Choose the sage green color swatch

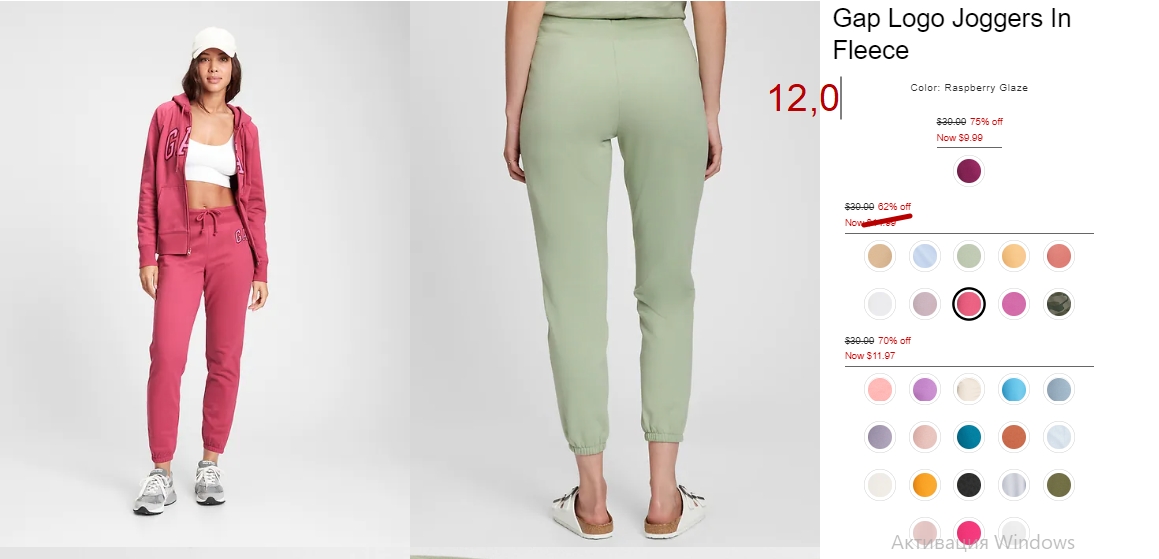click(x=968, y=256)
